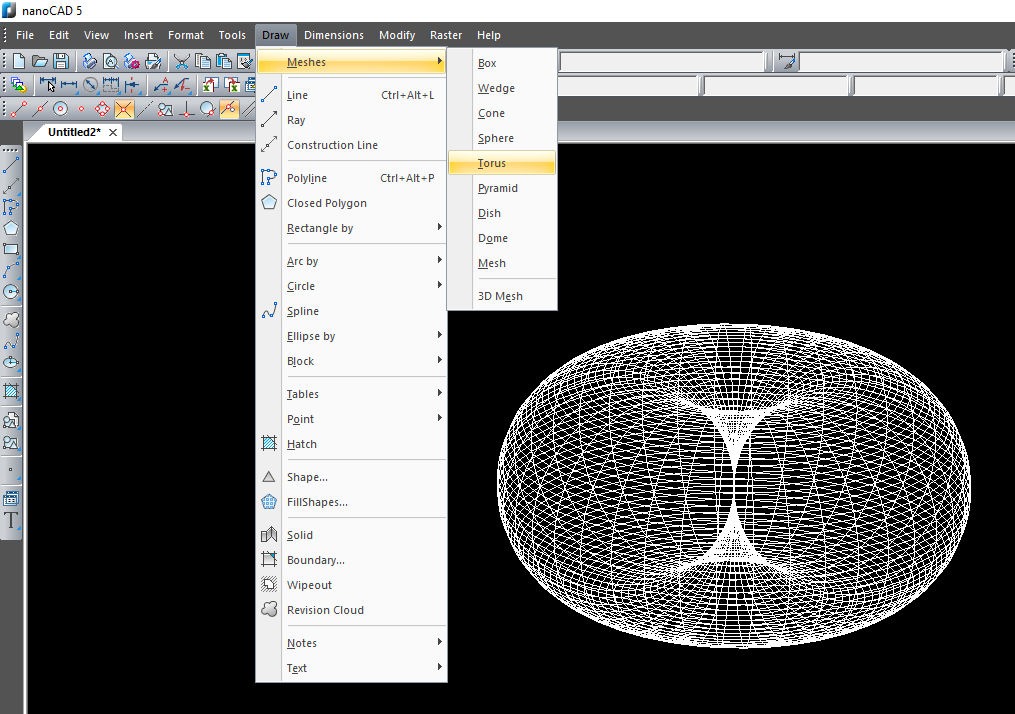Close the Untitled2 document tab
This screenshot has height=714, width=1015.
[x=113, y=133]
